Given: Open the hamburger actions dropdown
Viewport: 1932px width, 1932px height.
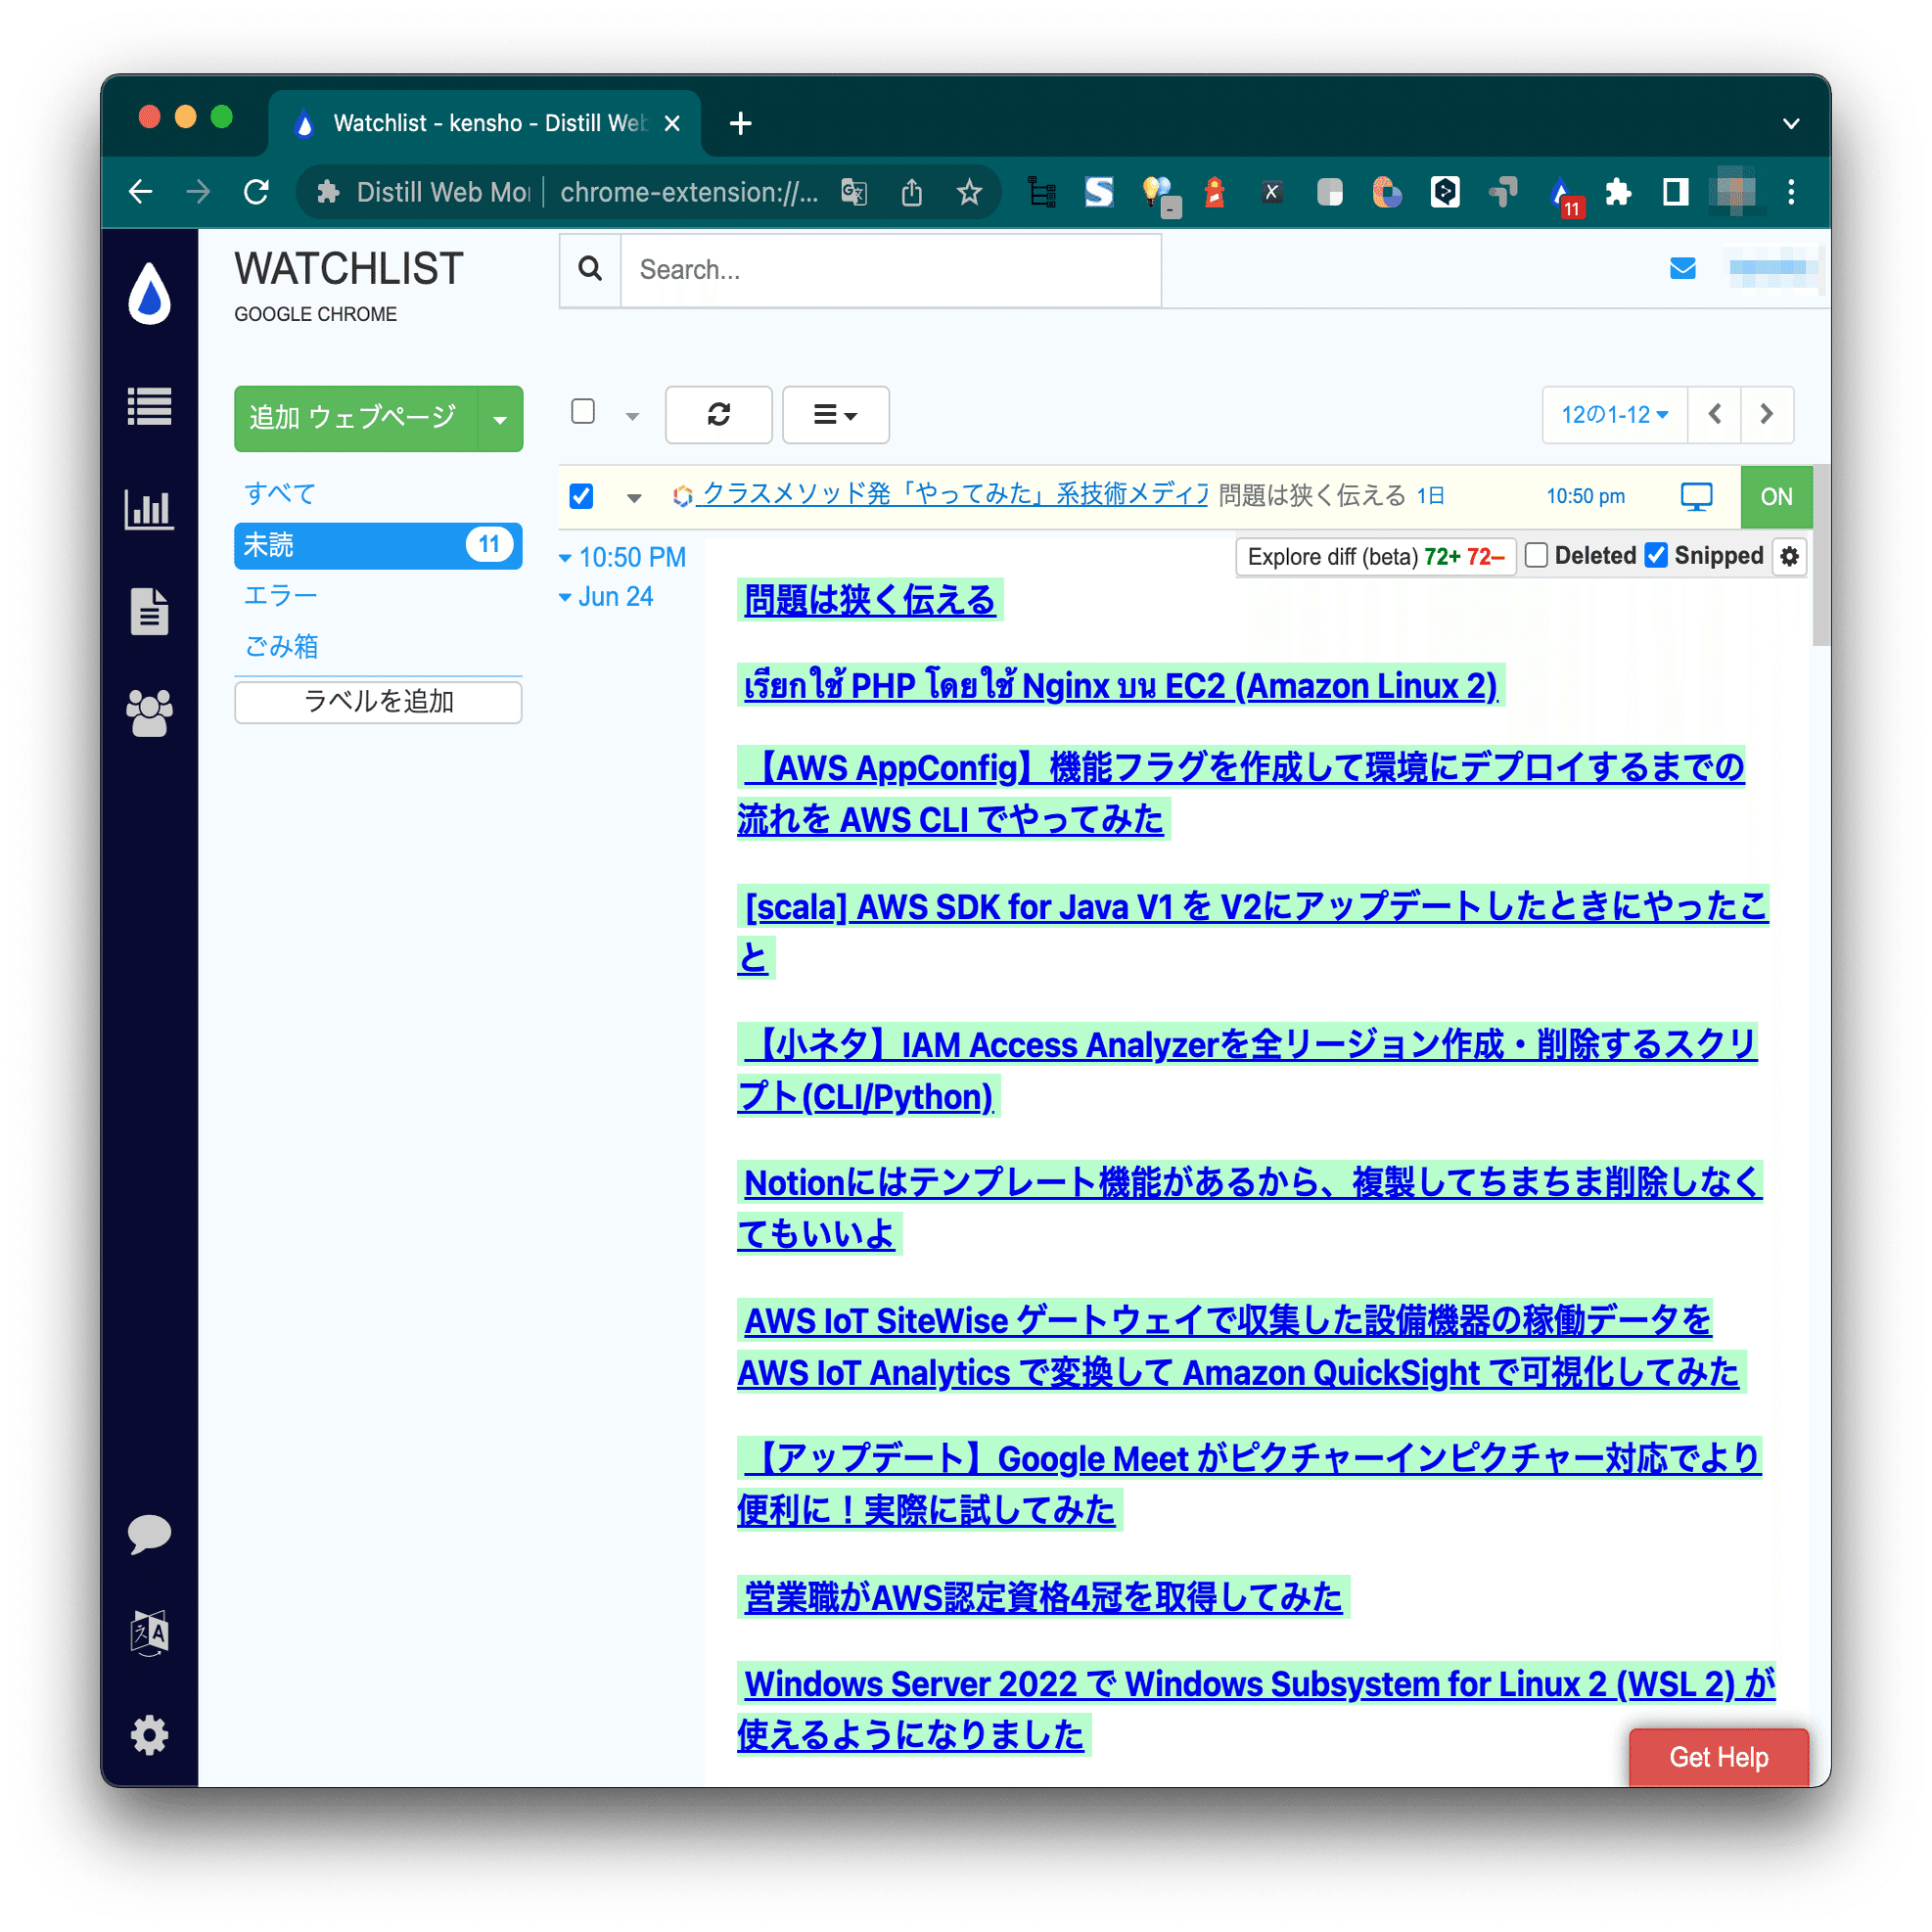Looking at the screenshot, I should click(835, 414).
